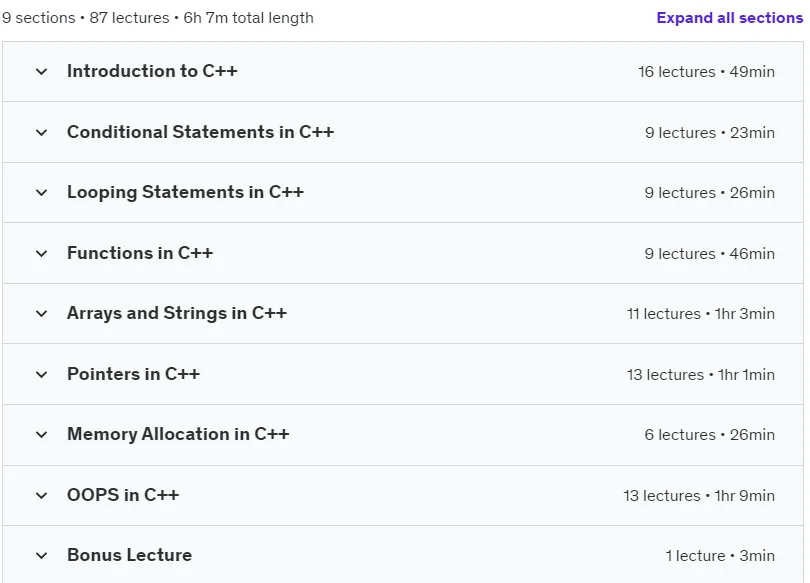Open the OOPS in C++ title
Image resolution: width=810 pixels, height=583 pixels.
pos(123,495)
